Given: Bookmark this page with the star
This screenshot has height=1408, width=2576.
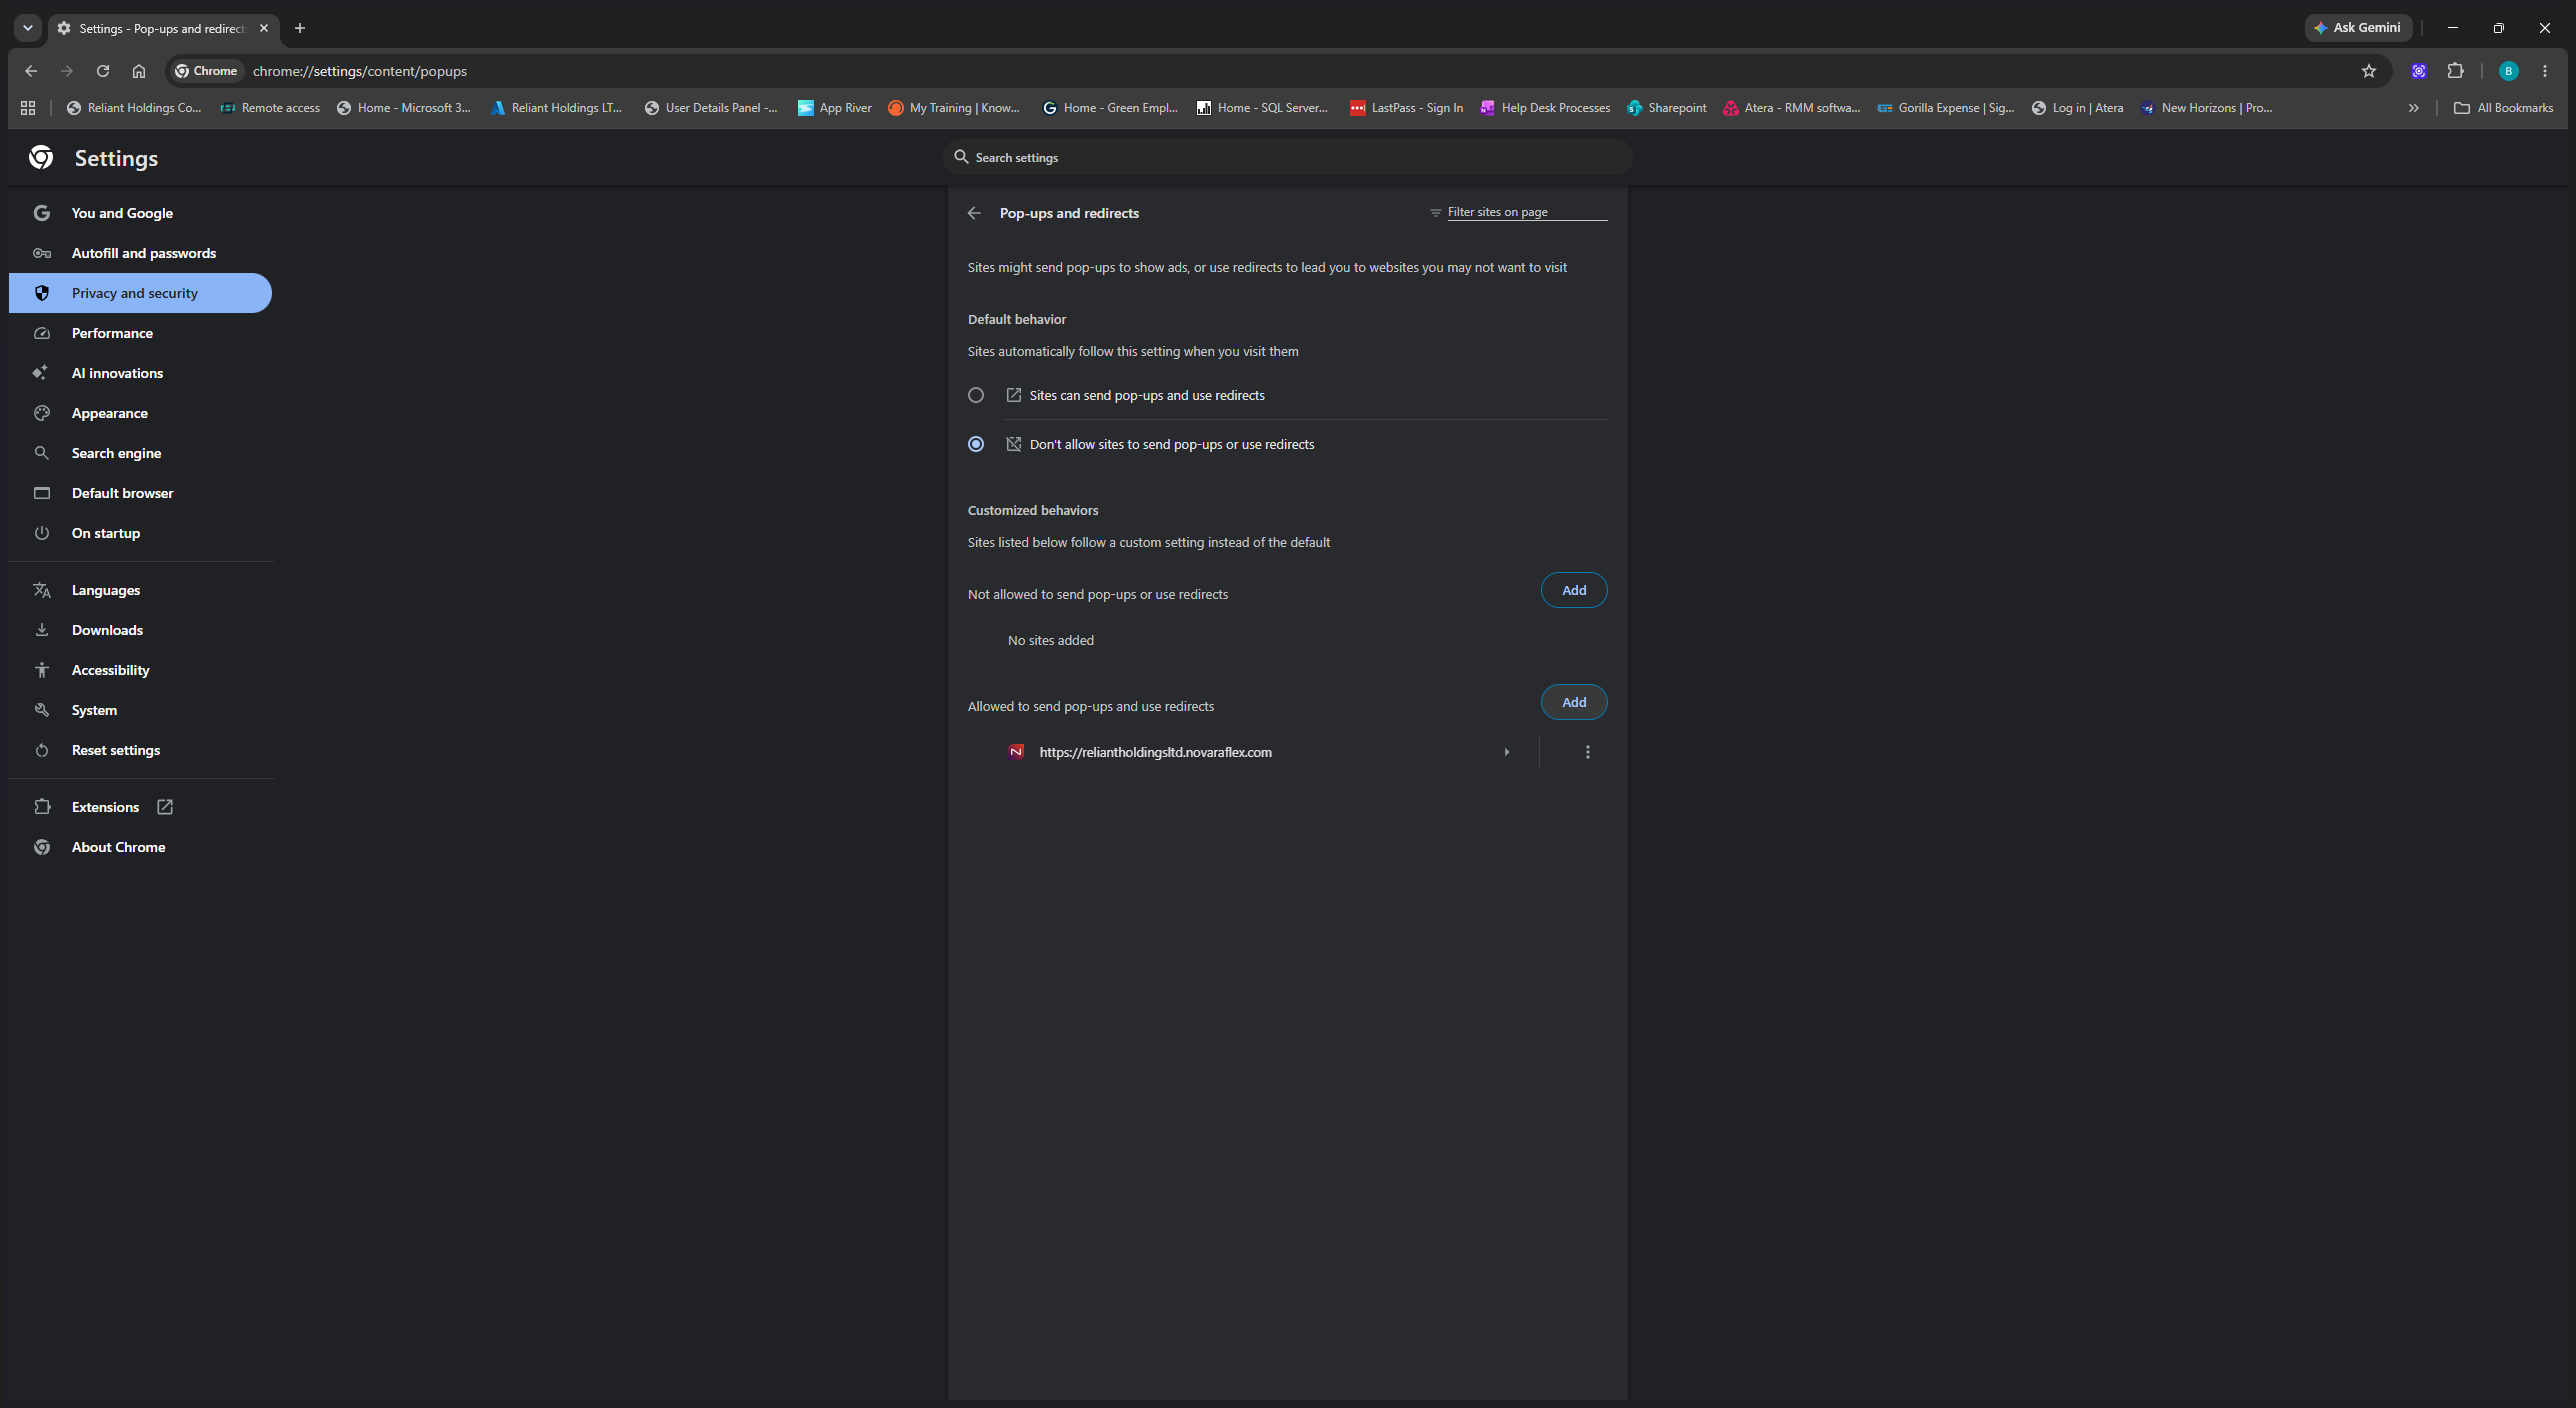Looking at the screenshot, I should coord(2368,71).
